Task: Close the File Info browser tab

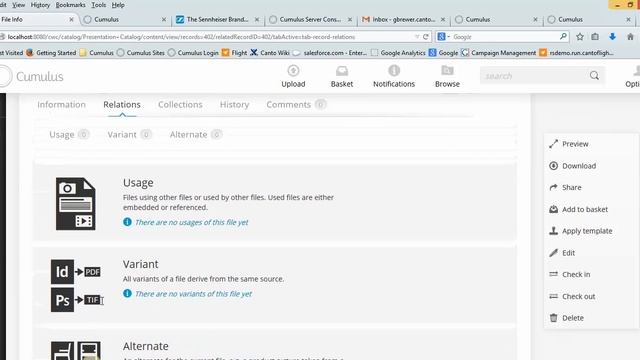Action: [x=71, y=19]
